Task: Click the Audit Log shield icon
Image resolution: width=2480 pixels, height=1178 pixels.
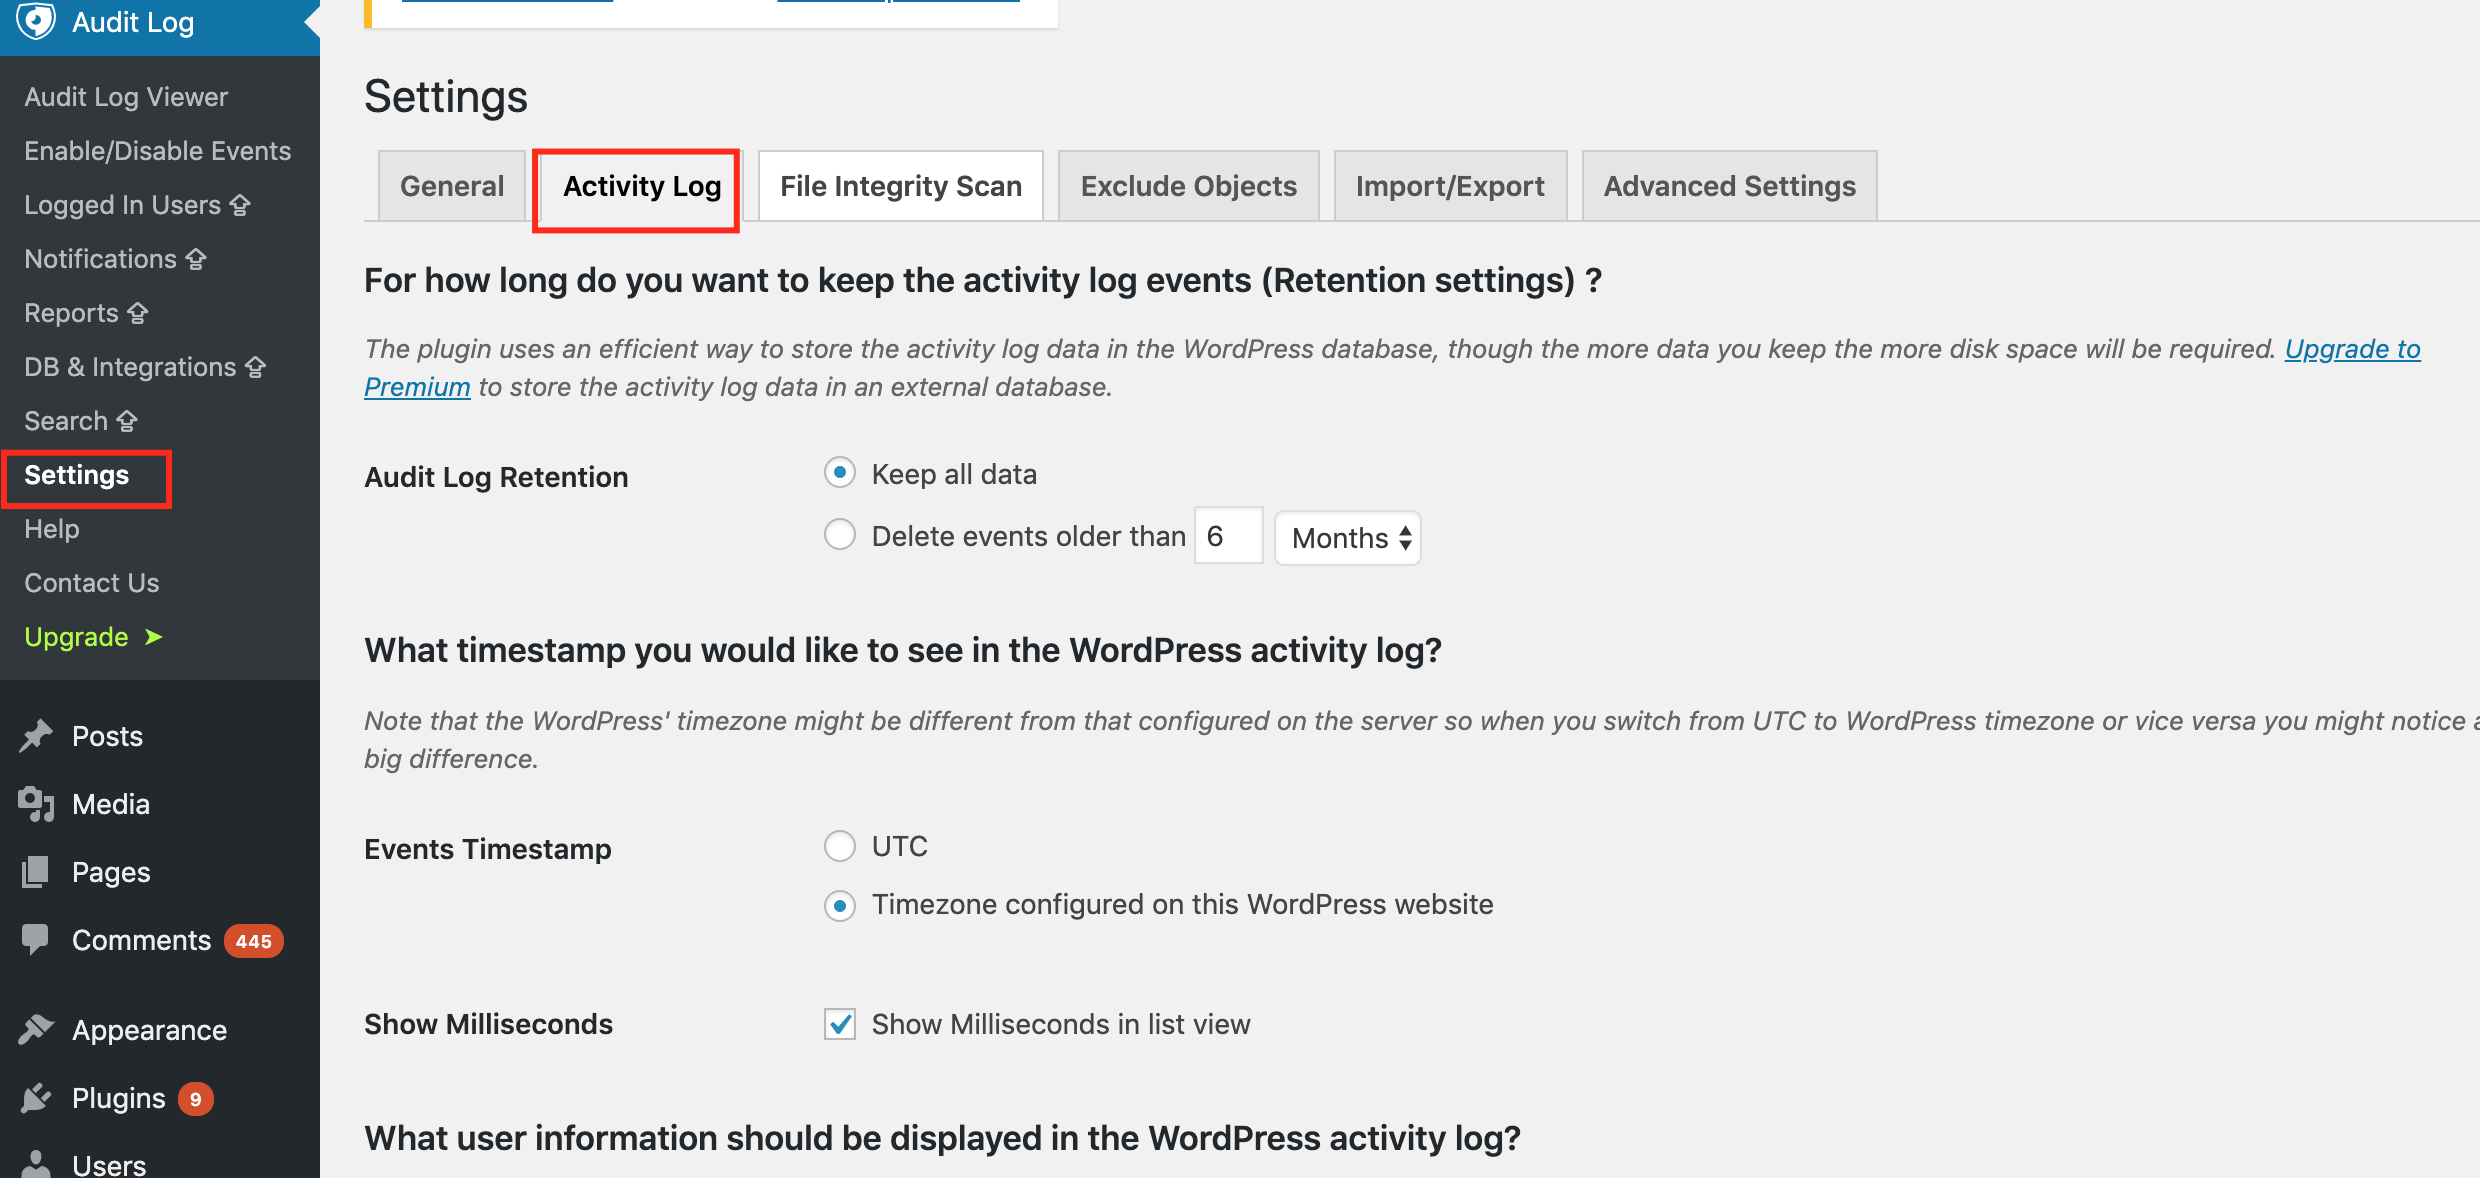Action: tap(37, 20)
